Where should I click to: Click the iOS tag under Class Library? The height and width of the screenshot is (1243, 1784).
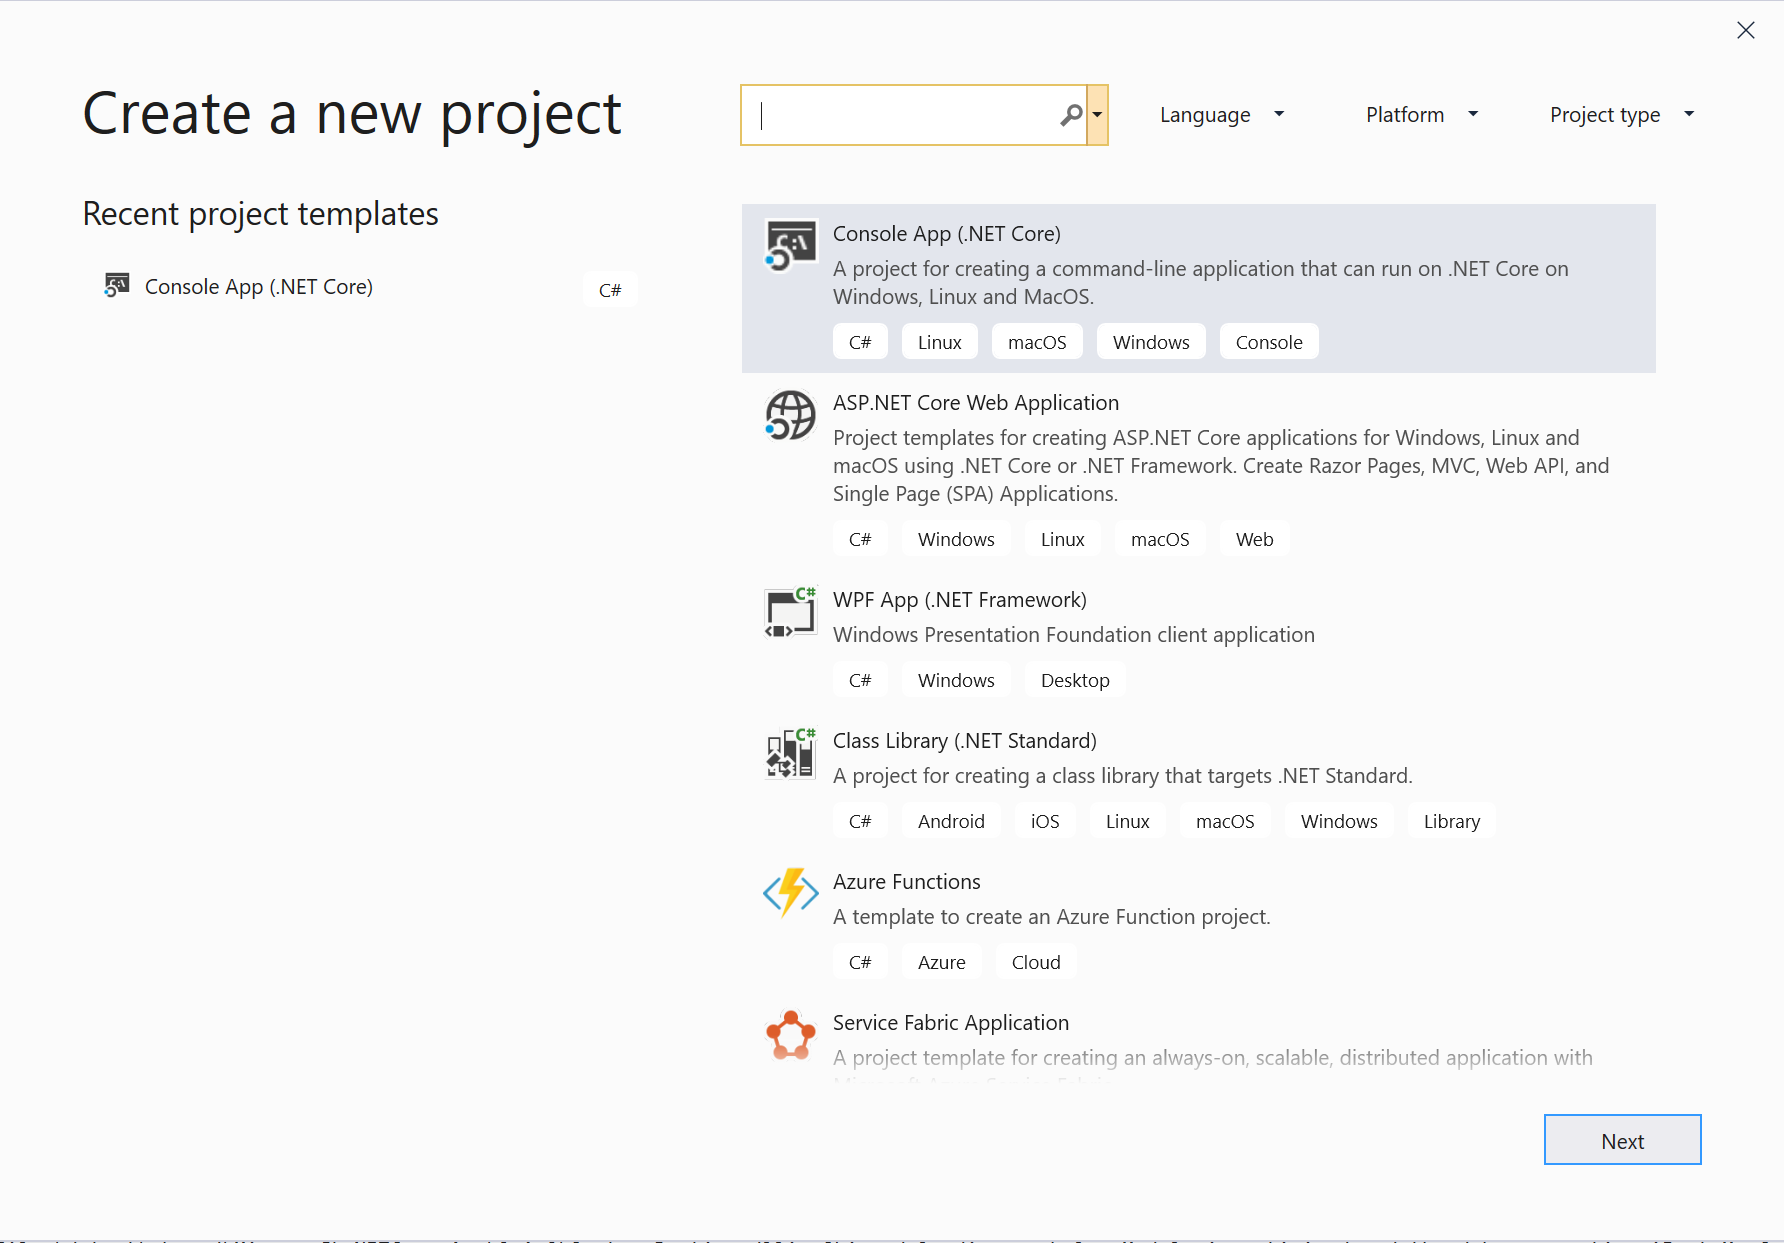point(1045,821)
